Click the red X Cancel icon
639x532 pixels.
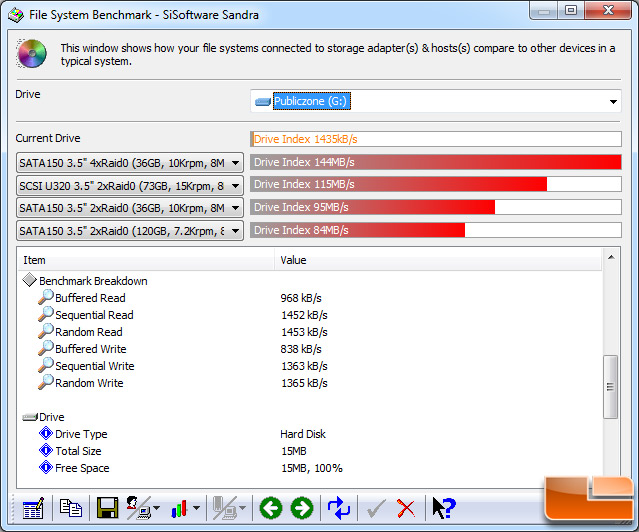[406, 509]
